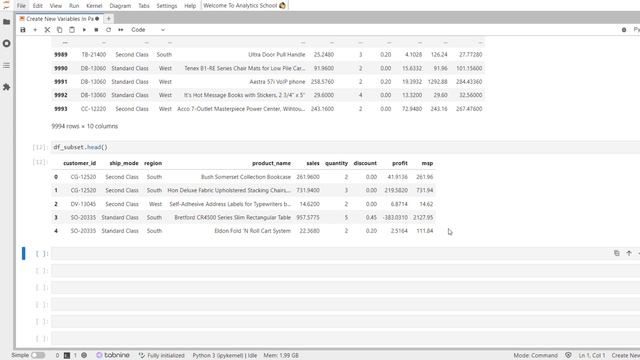Click the tabnine status bar item

(x=113, y=355)
